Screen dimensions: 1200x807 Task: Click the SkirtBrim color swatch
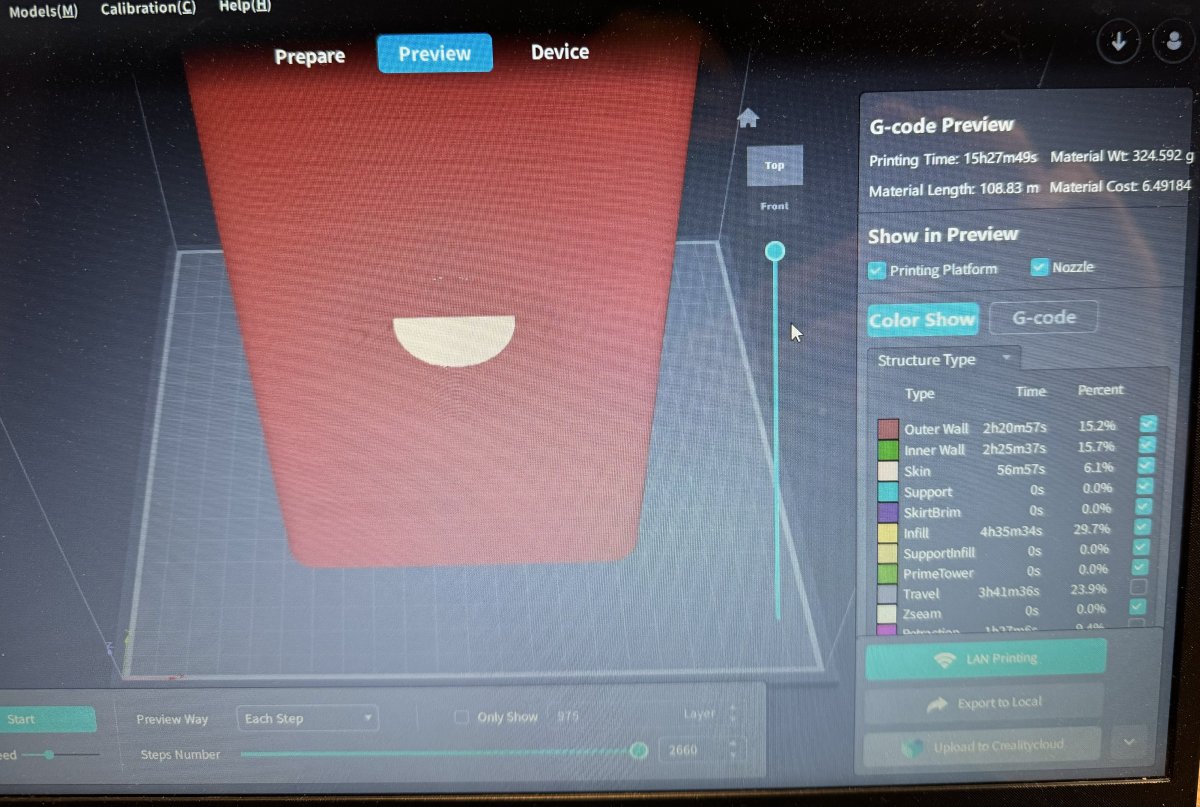888,512
